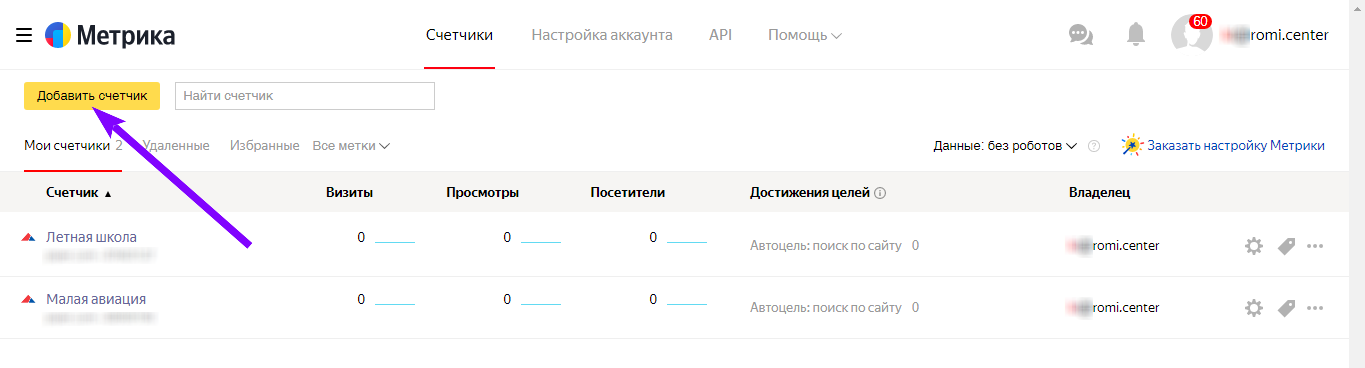
Task: Click Автоцель text in Летная школа row
Action: [x=826, y=246]
